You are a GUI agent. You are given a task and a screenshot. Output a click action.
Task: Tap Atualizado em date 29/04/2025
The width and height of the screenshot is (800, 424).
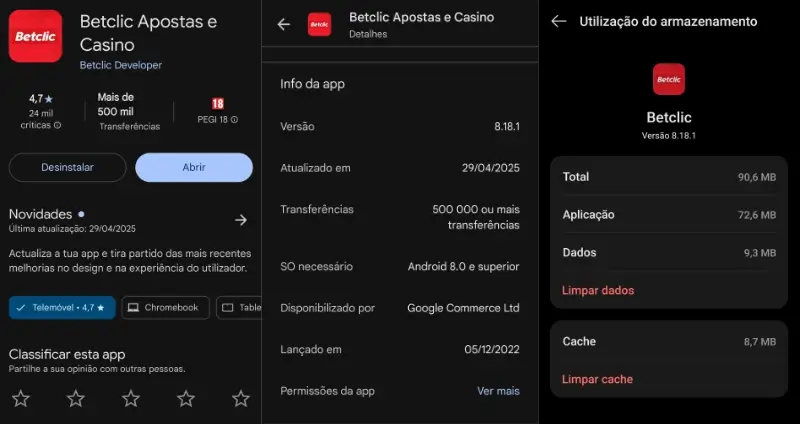[x=491, y=168]
